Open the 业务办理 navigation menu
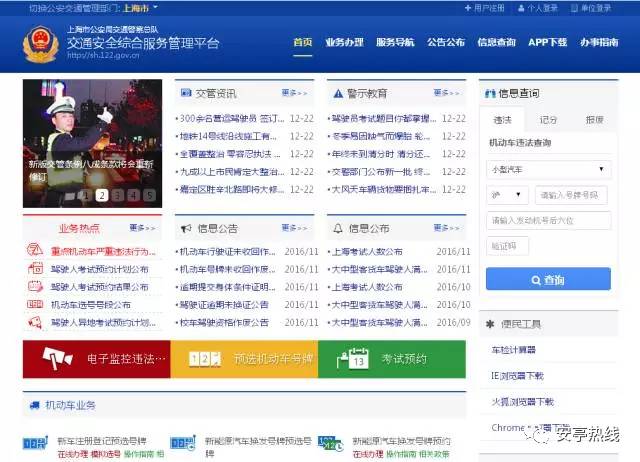 pyautogui.click(x=344, y=42)
